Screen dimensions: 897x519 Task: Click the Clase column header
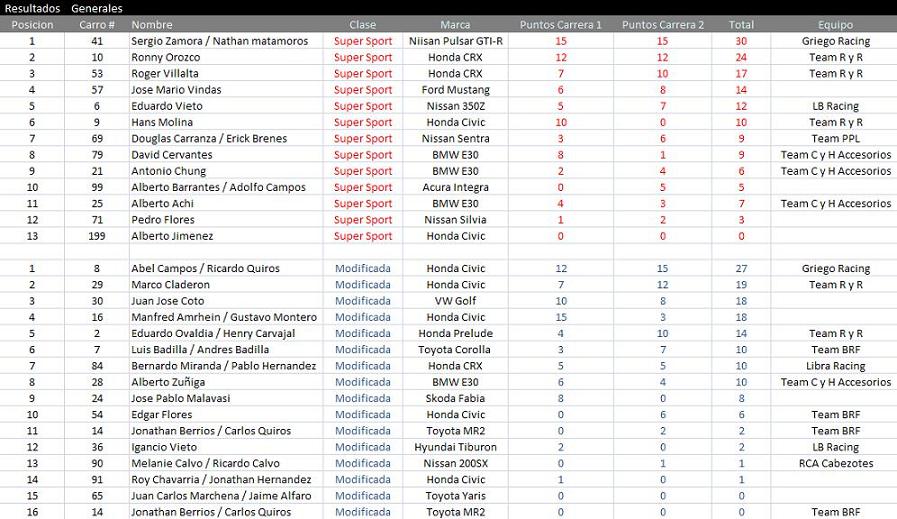(363, 25)
